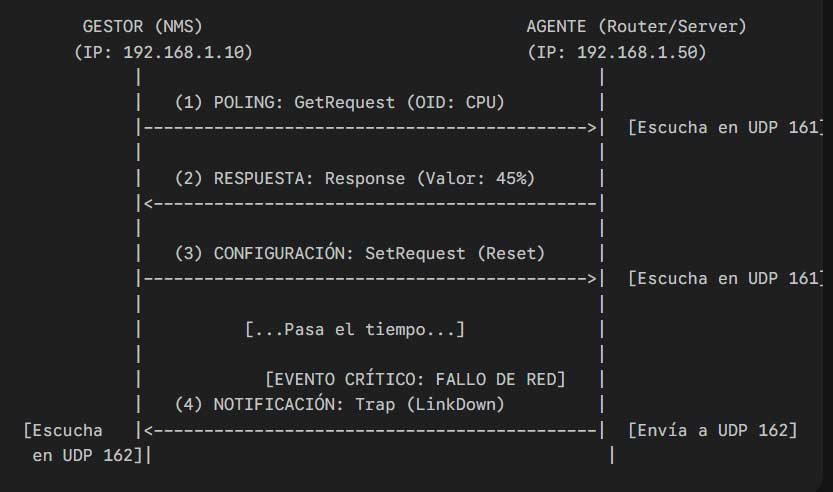This screenshot has width=833, height=492.
Task: Click the GESTOR (NMS) header text
Action: point(149,26)
